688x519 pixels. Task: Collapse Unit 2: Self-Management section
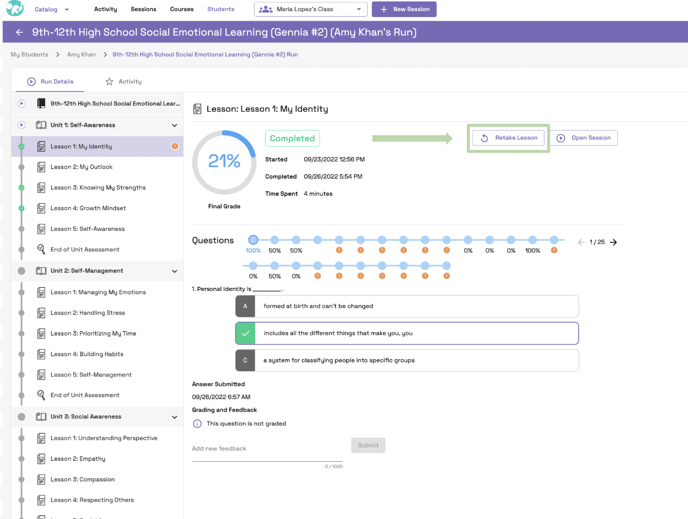(x=174, y=271)
